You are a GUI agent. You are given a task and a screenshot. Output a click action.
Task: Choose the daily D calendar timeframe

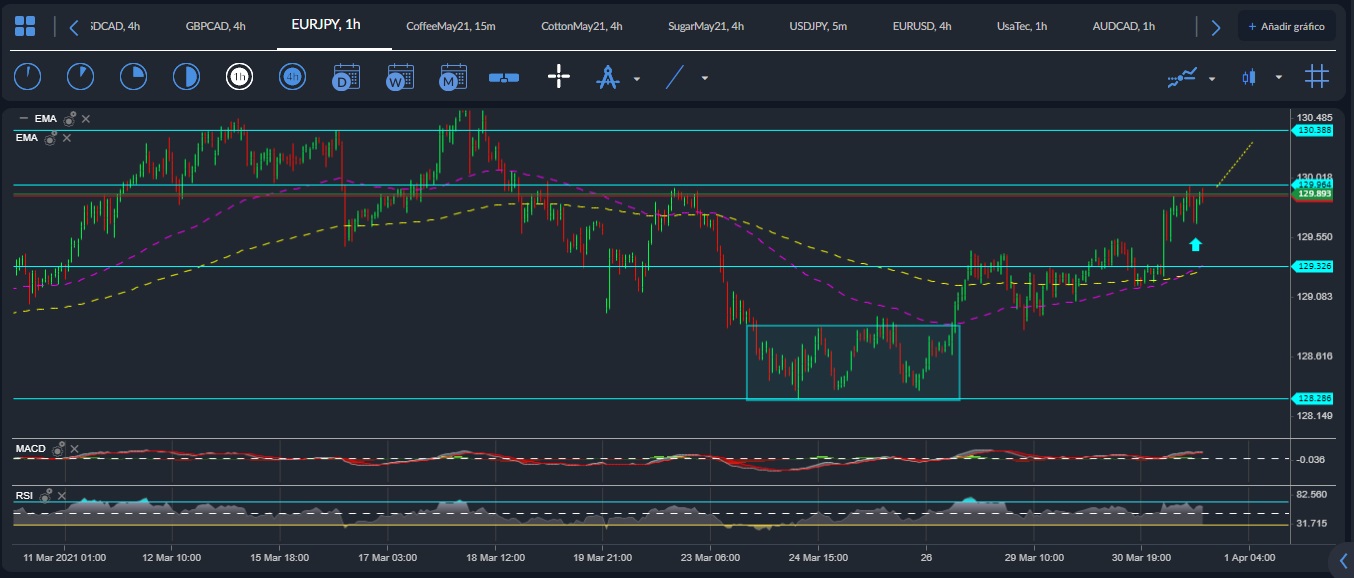(346, 76)
